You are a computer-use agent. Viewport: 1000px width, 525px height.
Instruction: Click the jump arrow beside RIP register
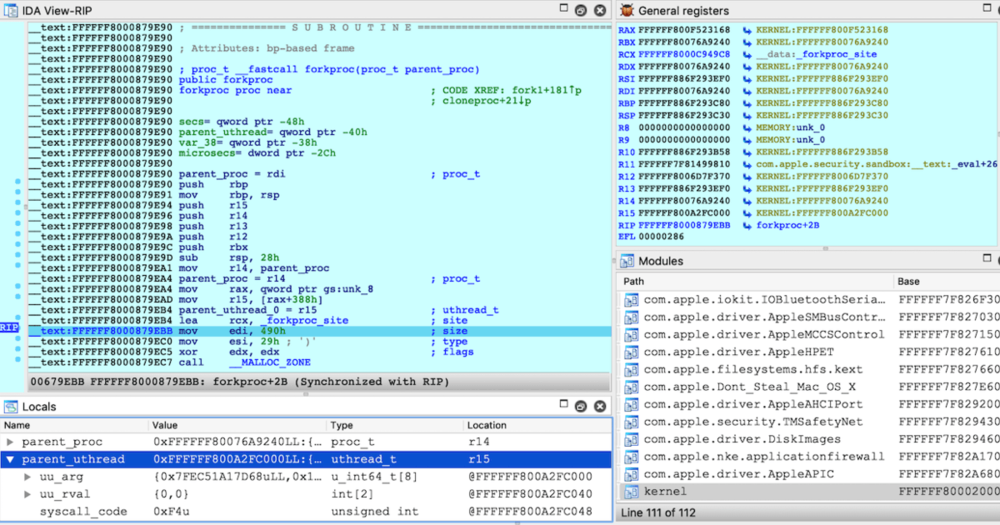coord(748,225)
